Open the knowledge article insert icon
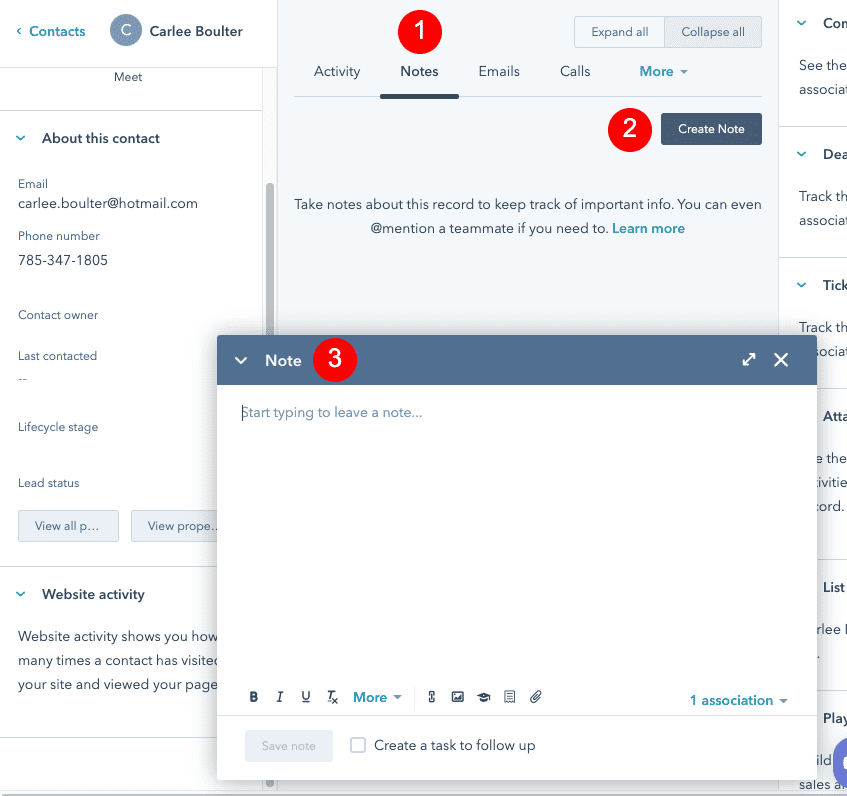The image size is (847, 796). tap(483, 697)
